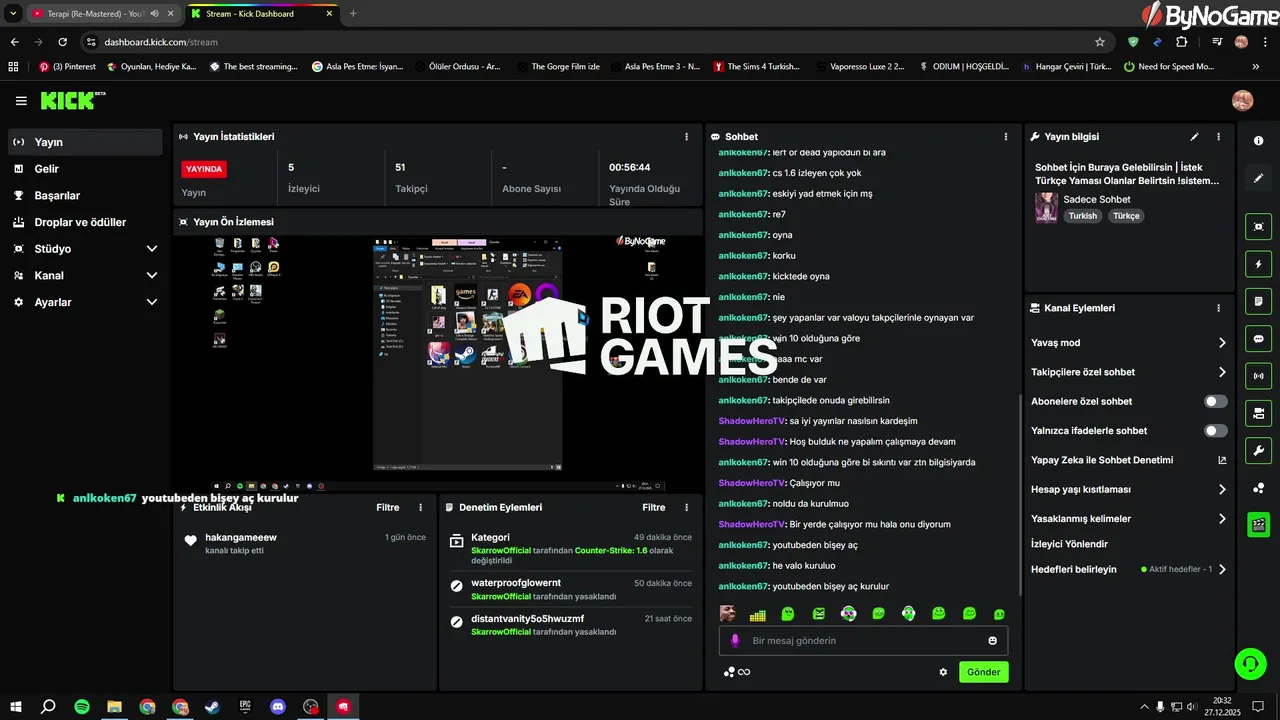Select Gelir in the sidebar
Viewport: 1280px width, 720px height.
tap(86, 169)
